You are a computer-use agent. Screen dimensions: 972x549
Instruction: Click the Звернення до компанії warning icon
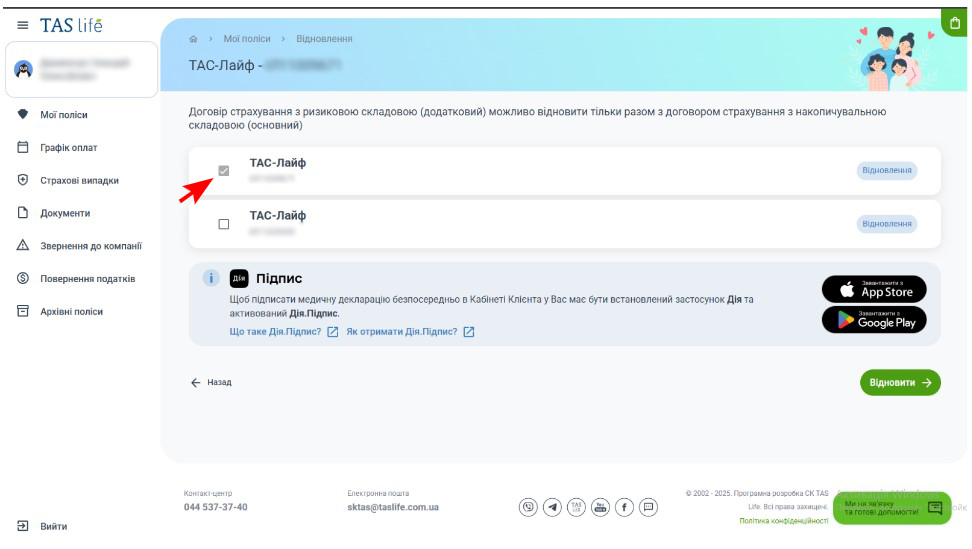[x=23, y=245]
